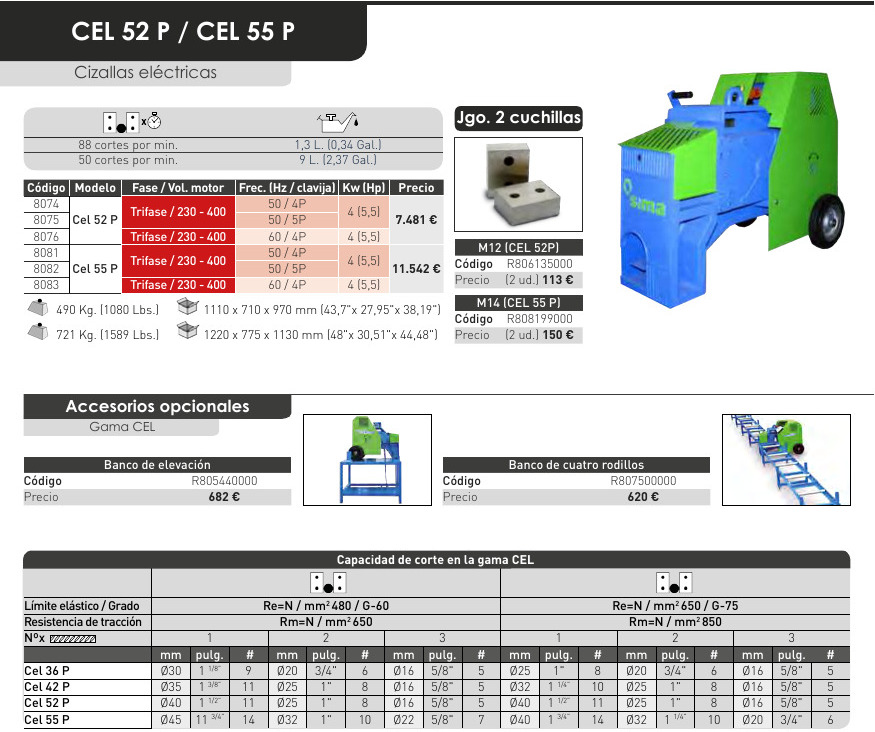
Task: Click the weight icon beside 490 Kg
Action: (x=37, y=309)
